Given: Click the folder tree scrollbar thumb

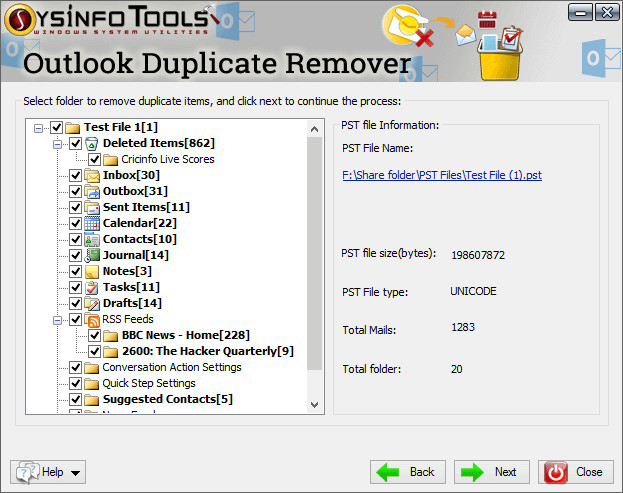Looking at the screenshot, I should point(314,253).
